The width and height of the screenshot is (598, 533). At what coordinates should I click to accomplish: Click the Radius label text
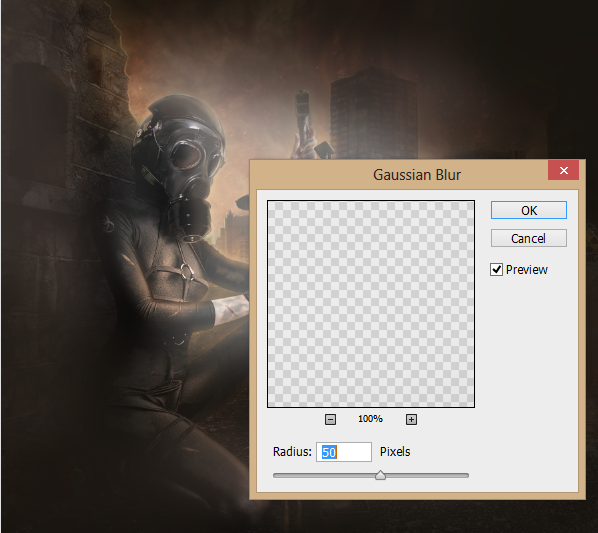coord(292,452)
